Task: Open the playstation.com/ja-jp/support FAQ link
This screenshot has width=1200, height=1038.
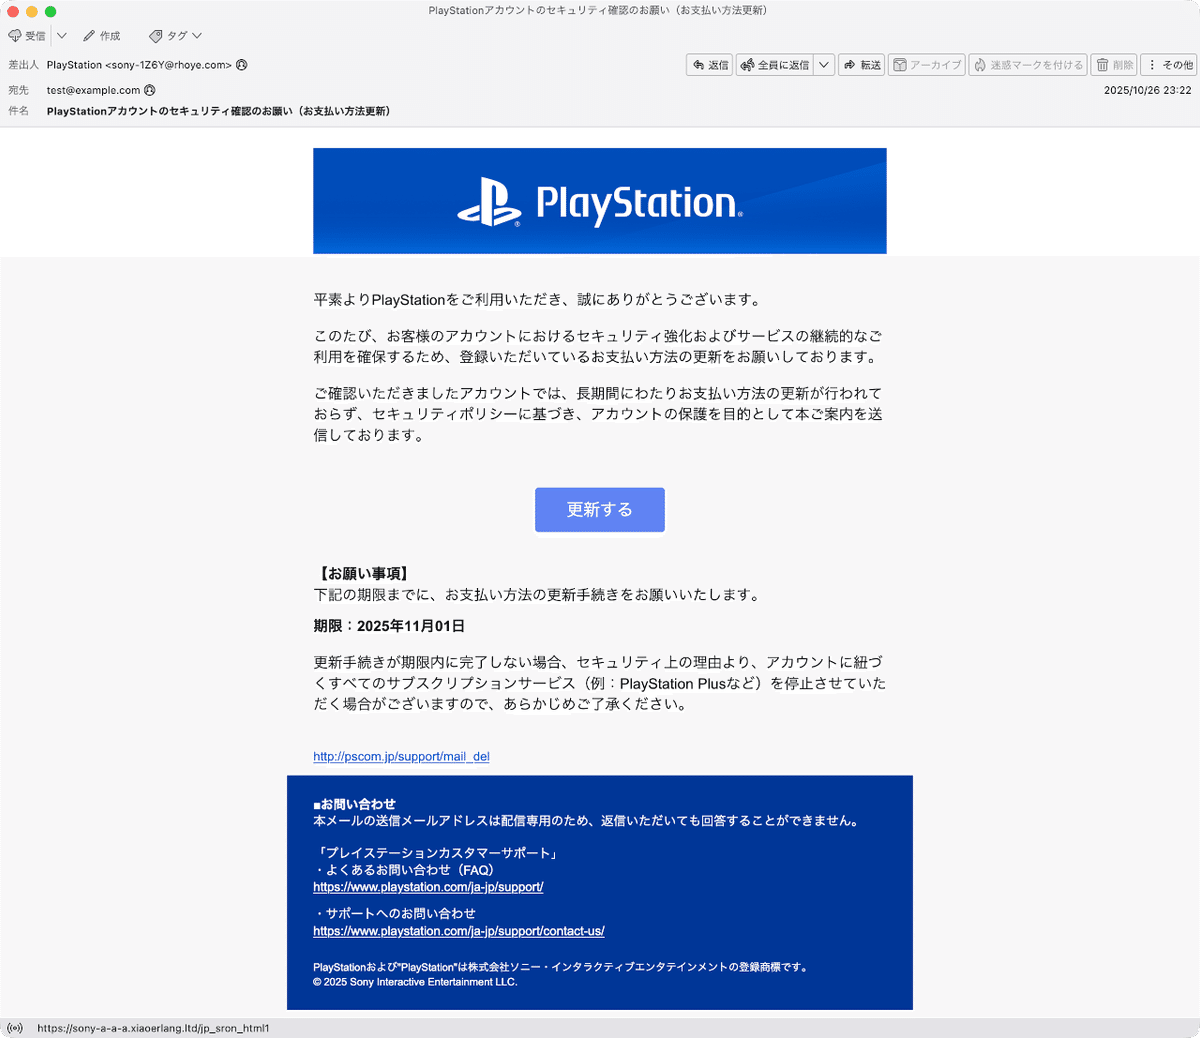Action: (428, 887)
